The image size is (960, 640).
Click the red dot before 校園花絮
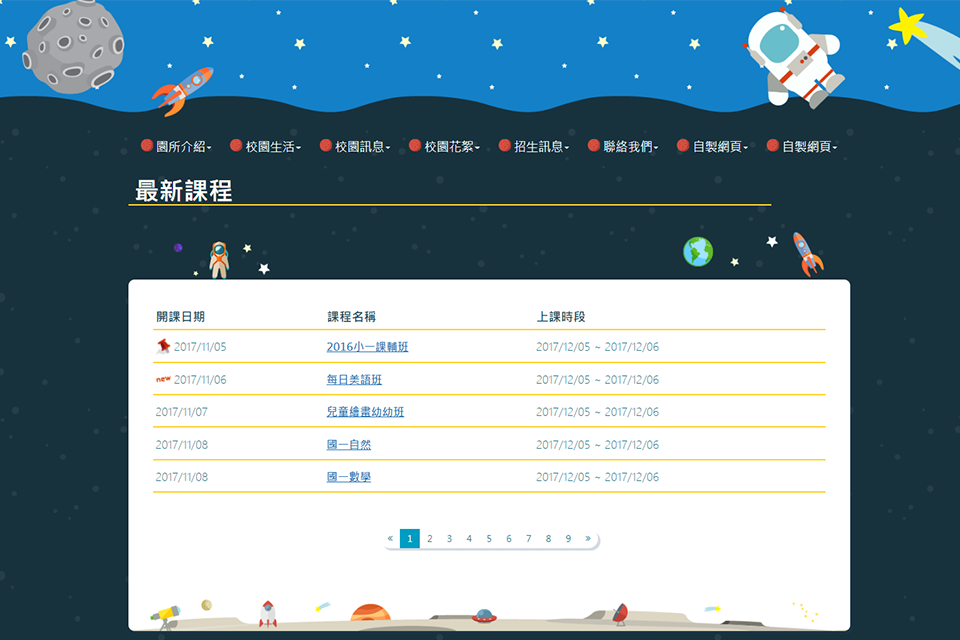click(414, 145)
